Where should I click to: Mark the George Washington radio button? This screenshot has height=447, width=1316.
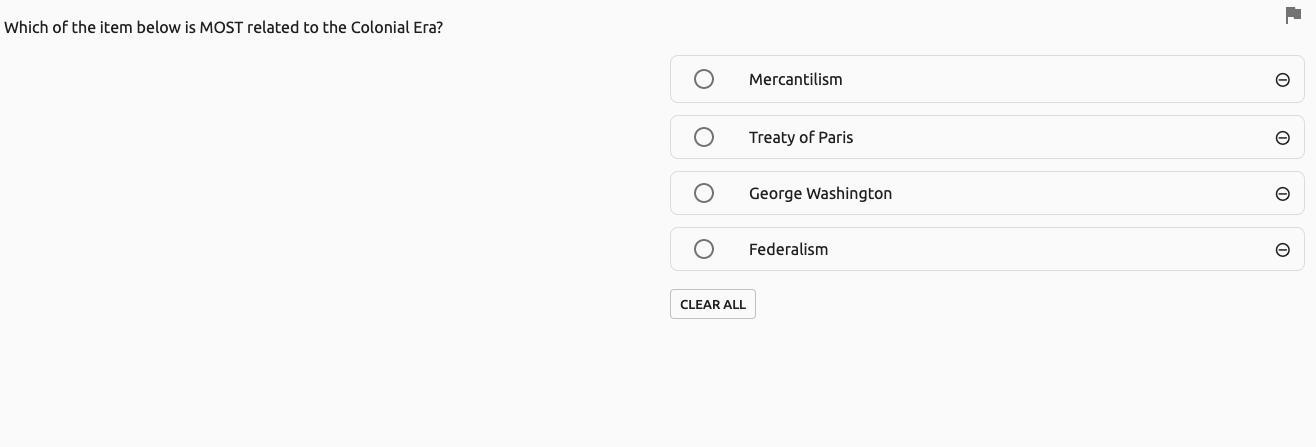tap(704, 193)
